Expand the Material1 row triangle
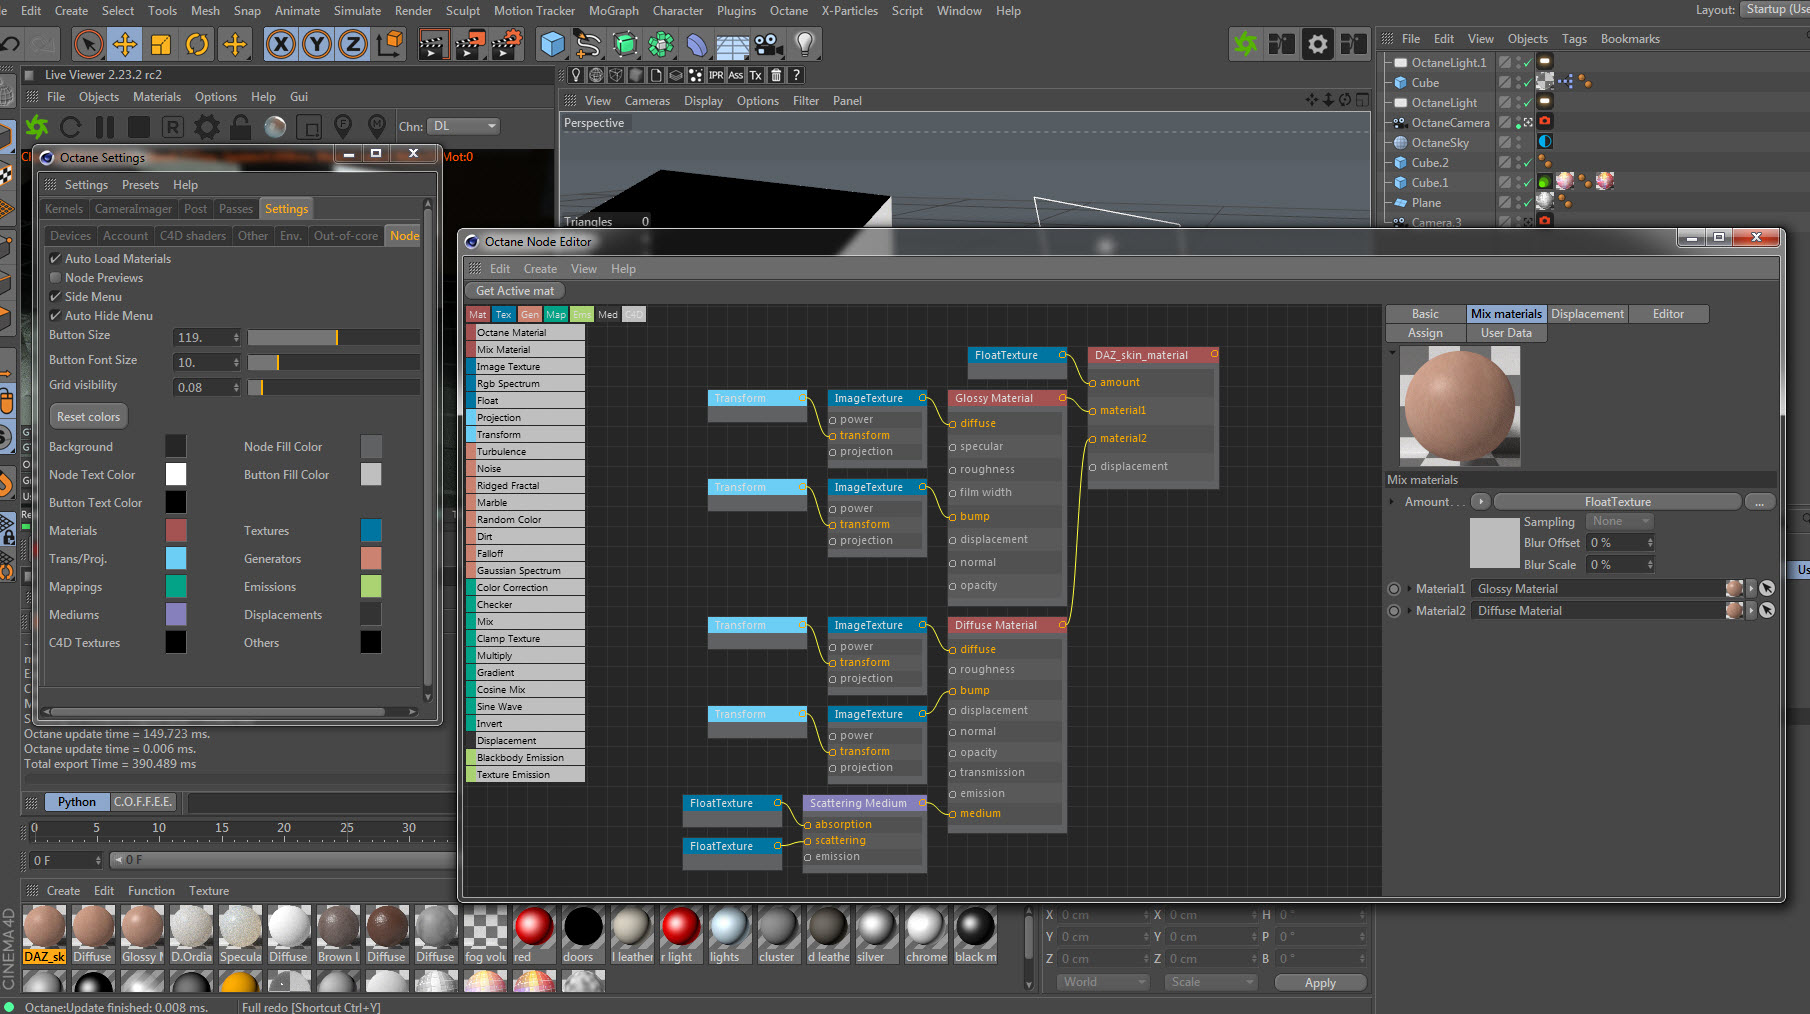 pyautogui.click(x=1409, y=589)
